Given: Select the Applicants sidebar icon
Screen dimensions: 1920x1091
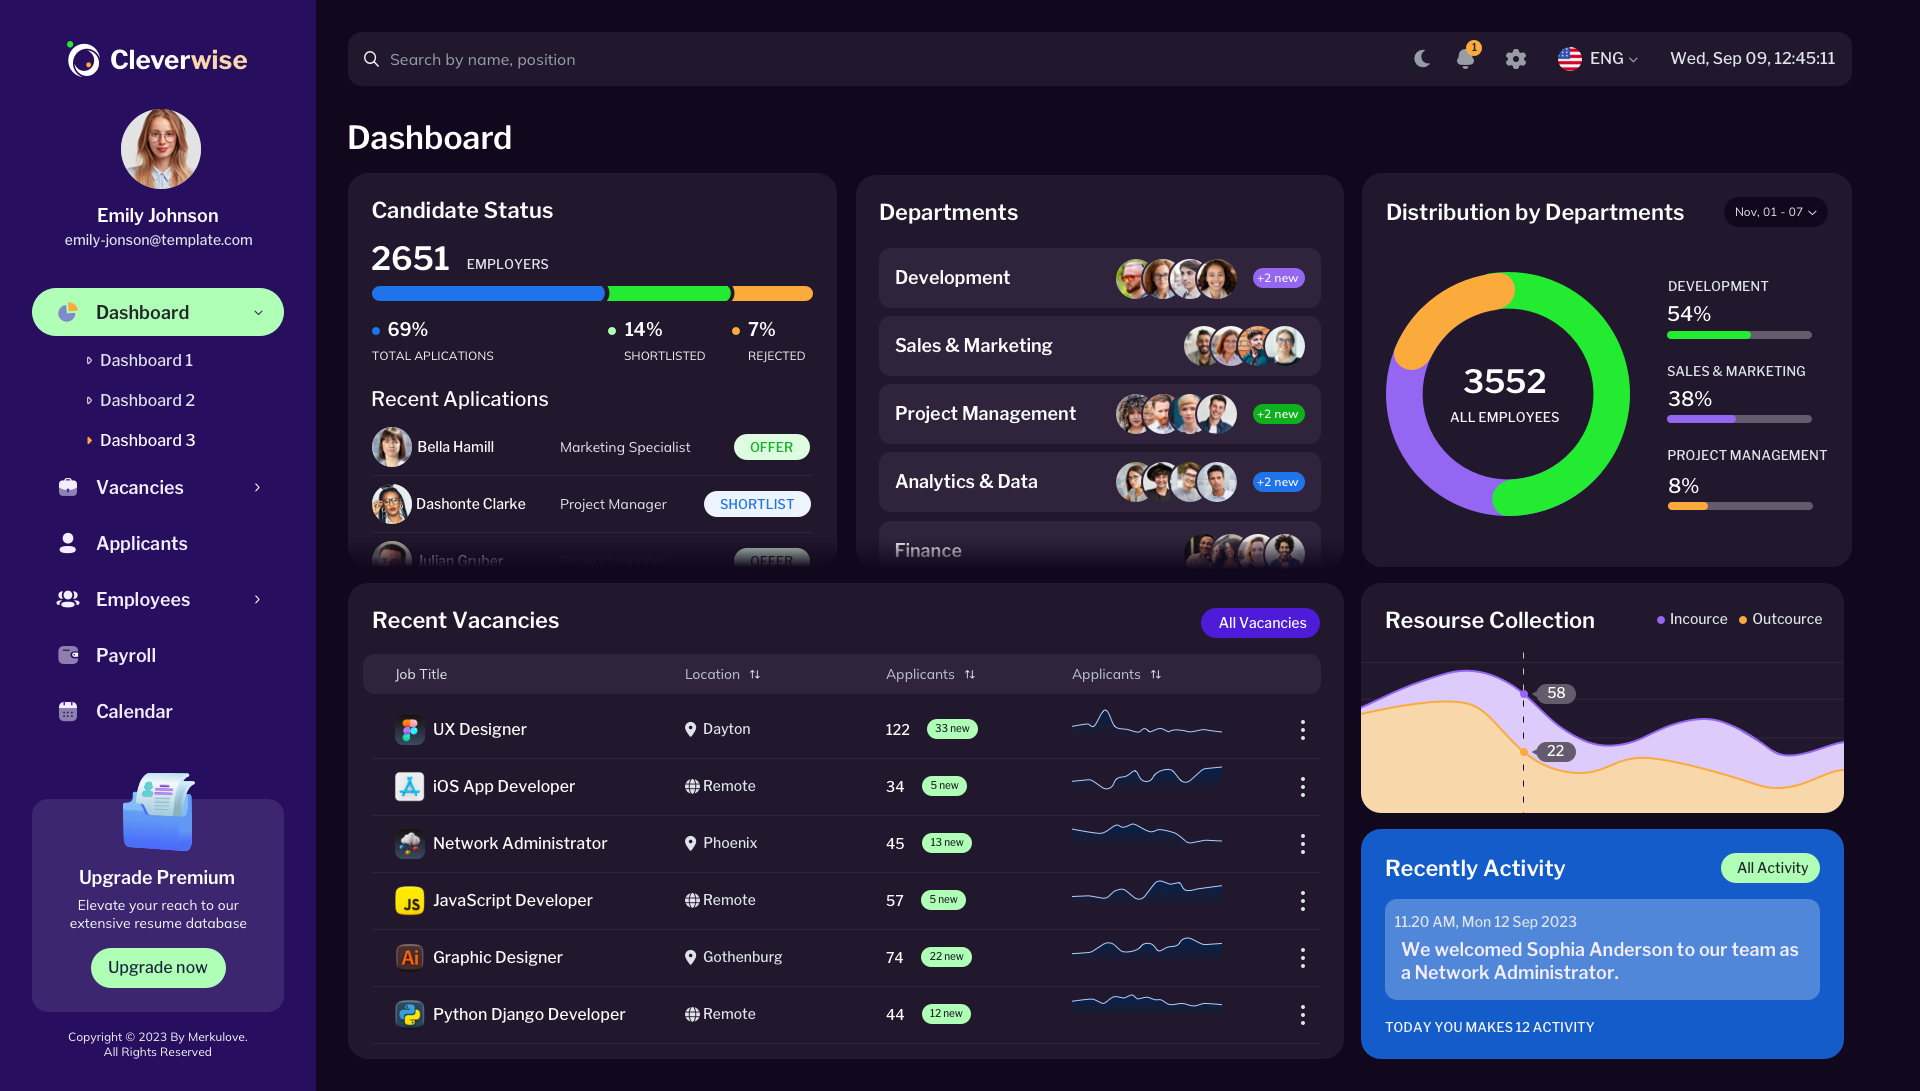Looking at the screenshot, I should pyautogui.click(x=67, y=543).
